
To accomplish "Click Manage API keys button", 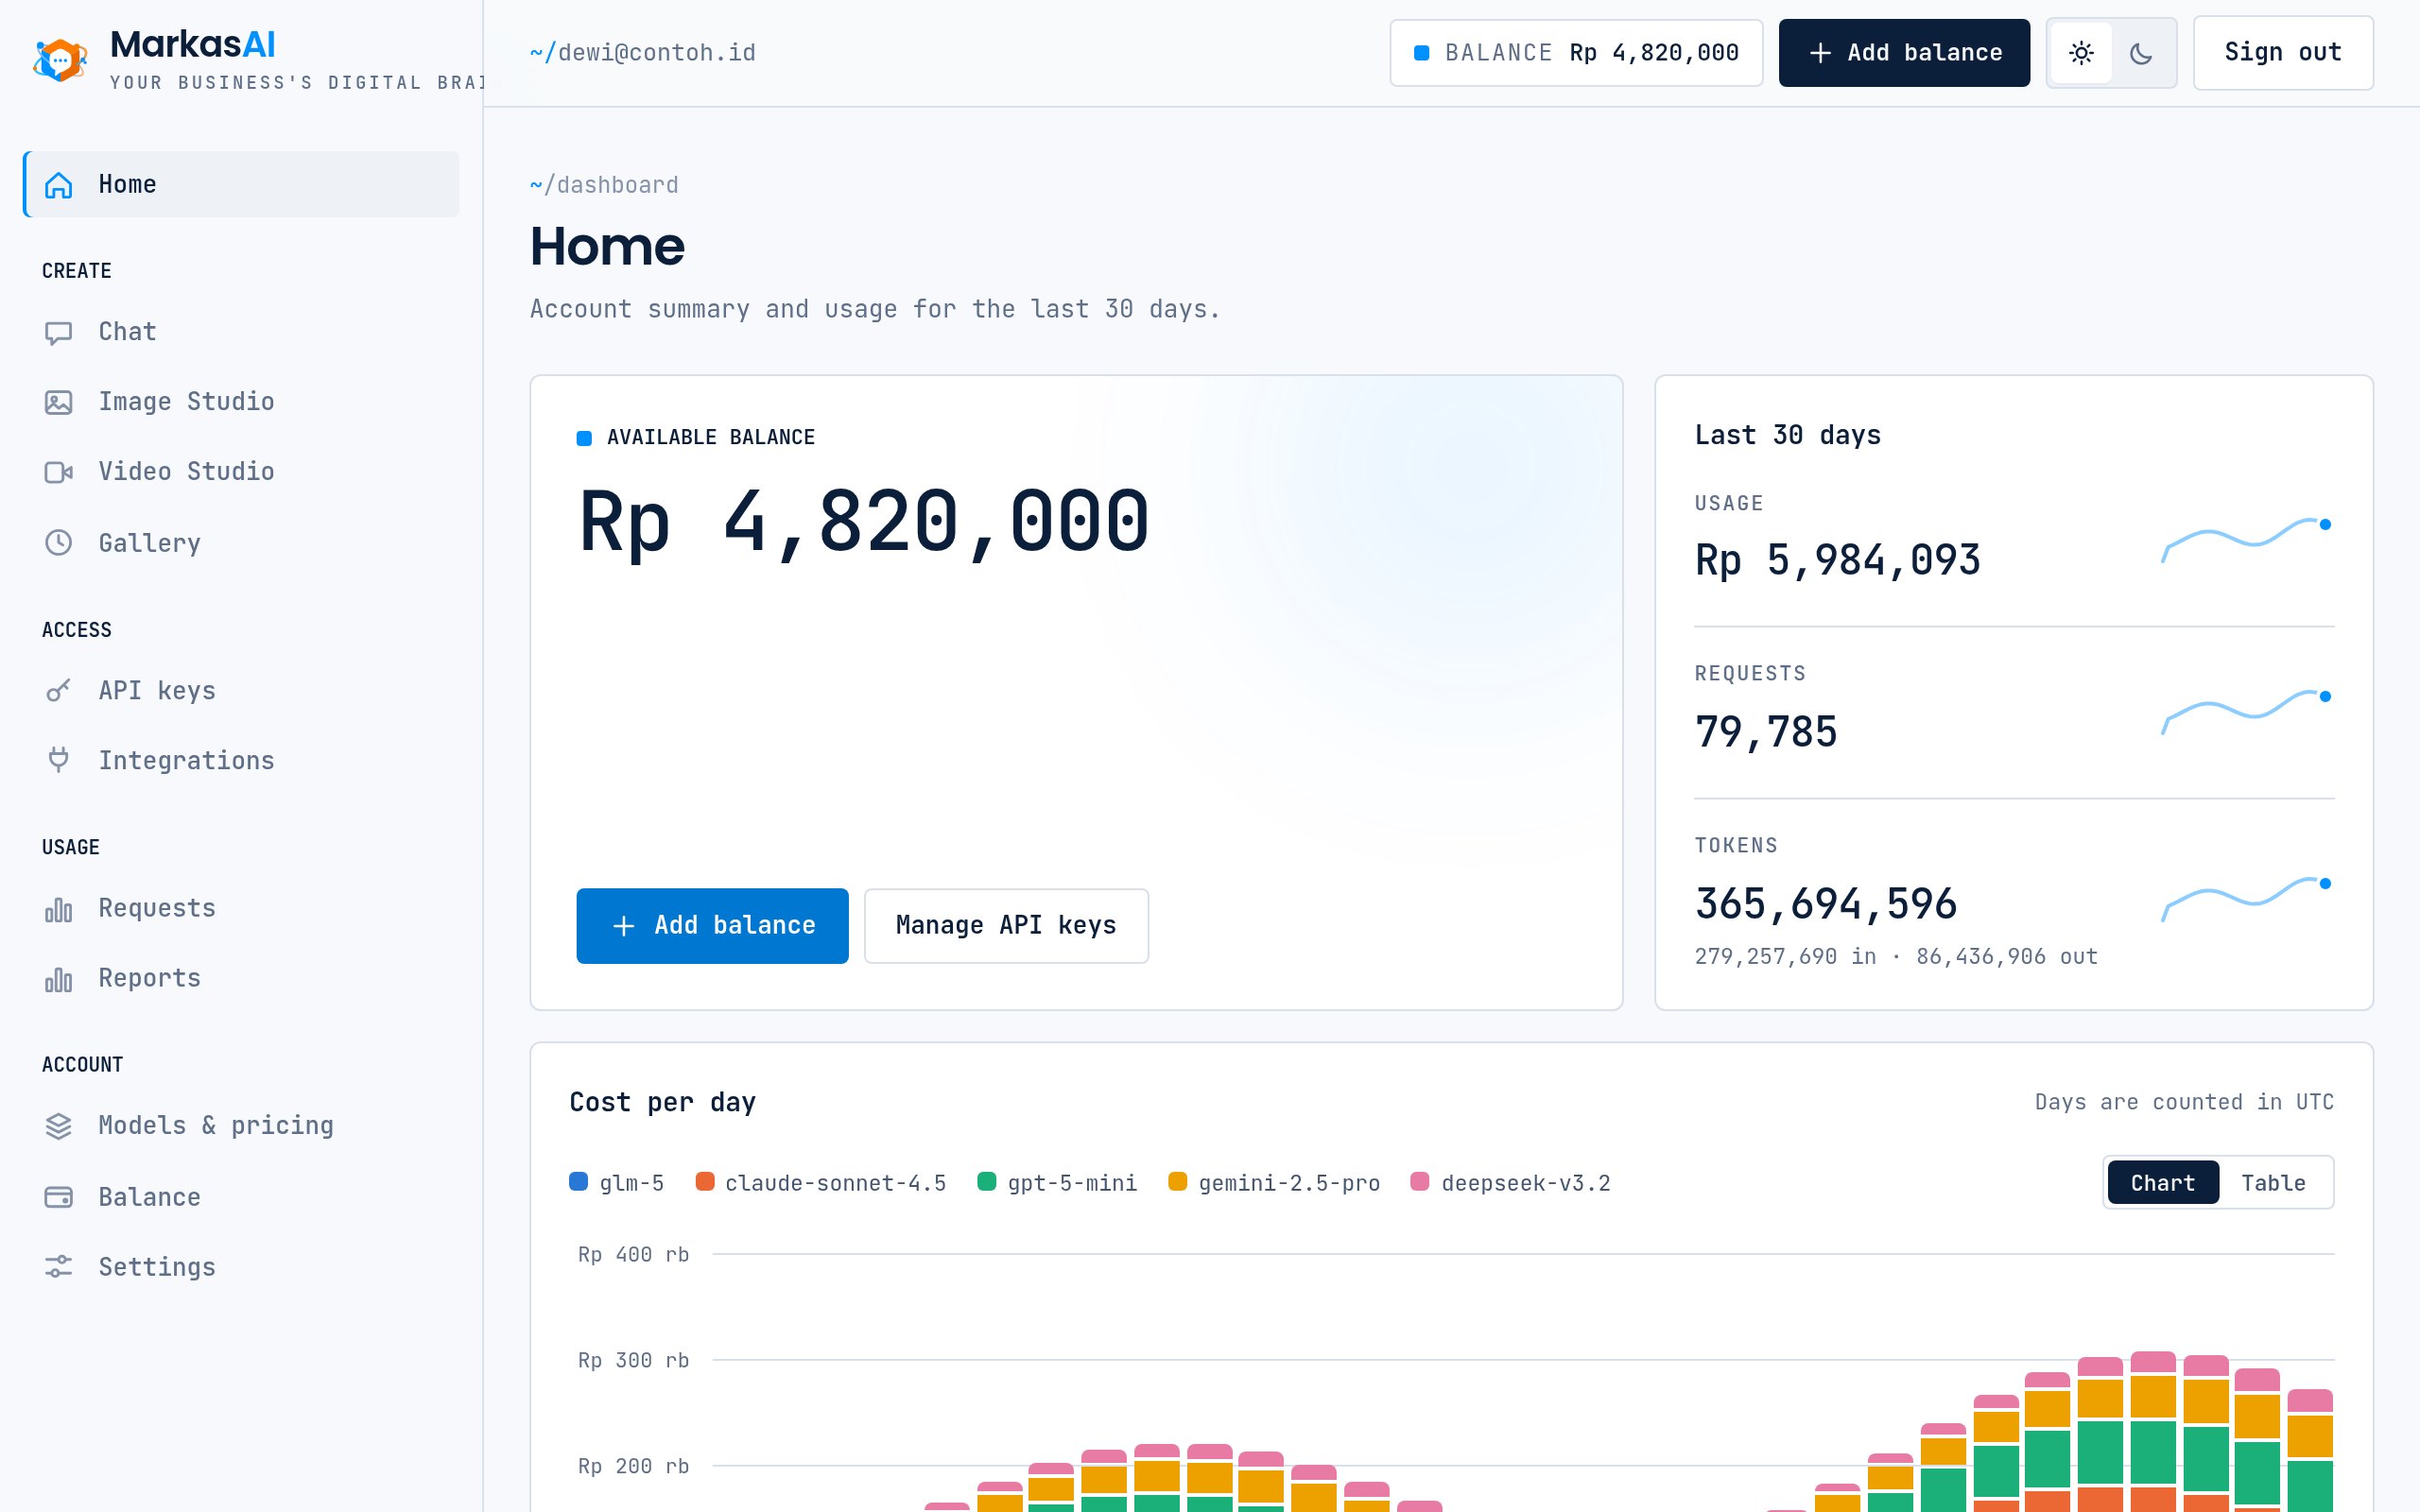I will pyautogui.click(x=1006, y=926).
